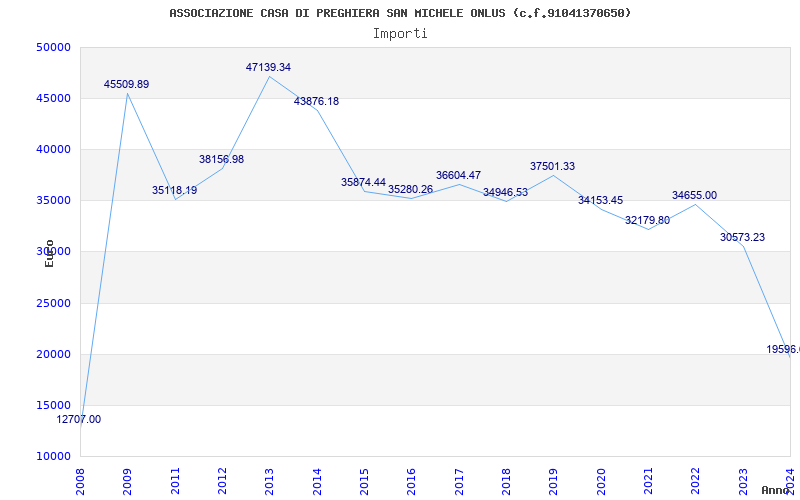Select the 40000 y-axis tick label
800x500 pixels.
(x=53, y=149)
